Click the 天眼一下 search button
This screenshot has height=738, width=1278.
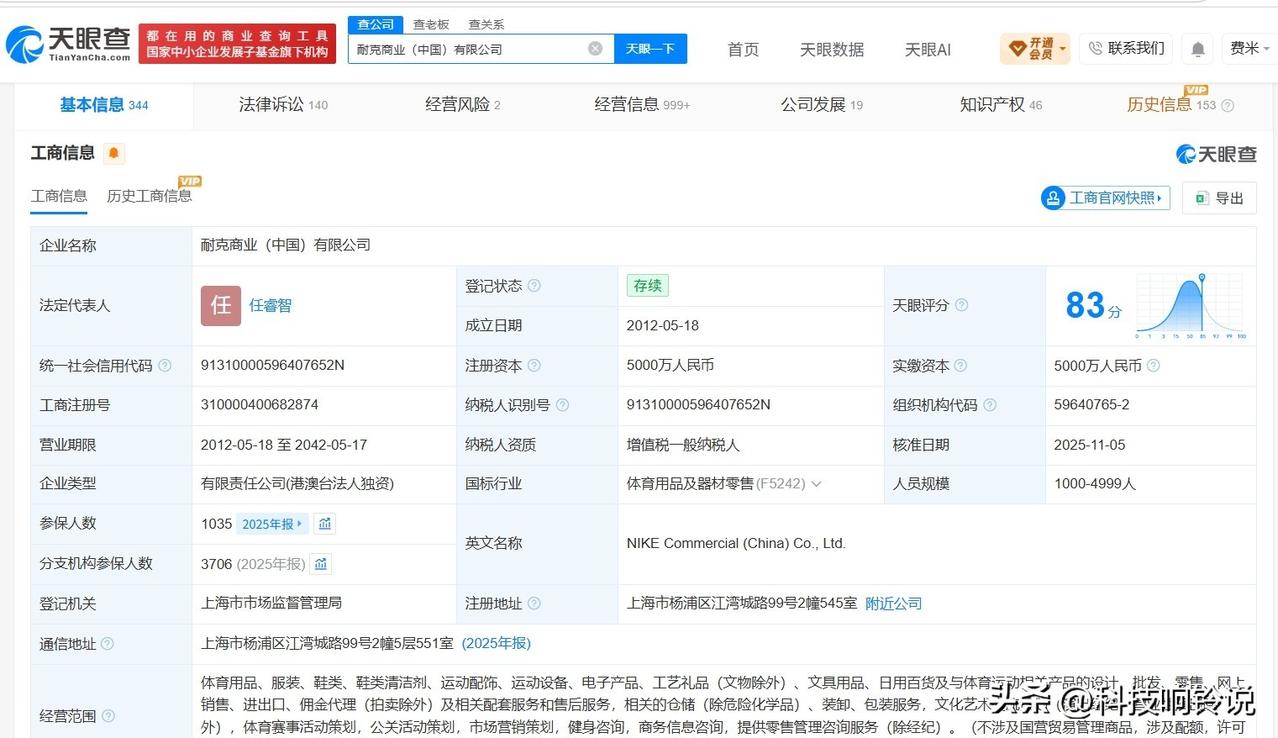coord(650,48)
